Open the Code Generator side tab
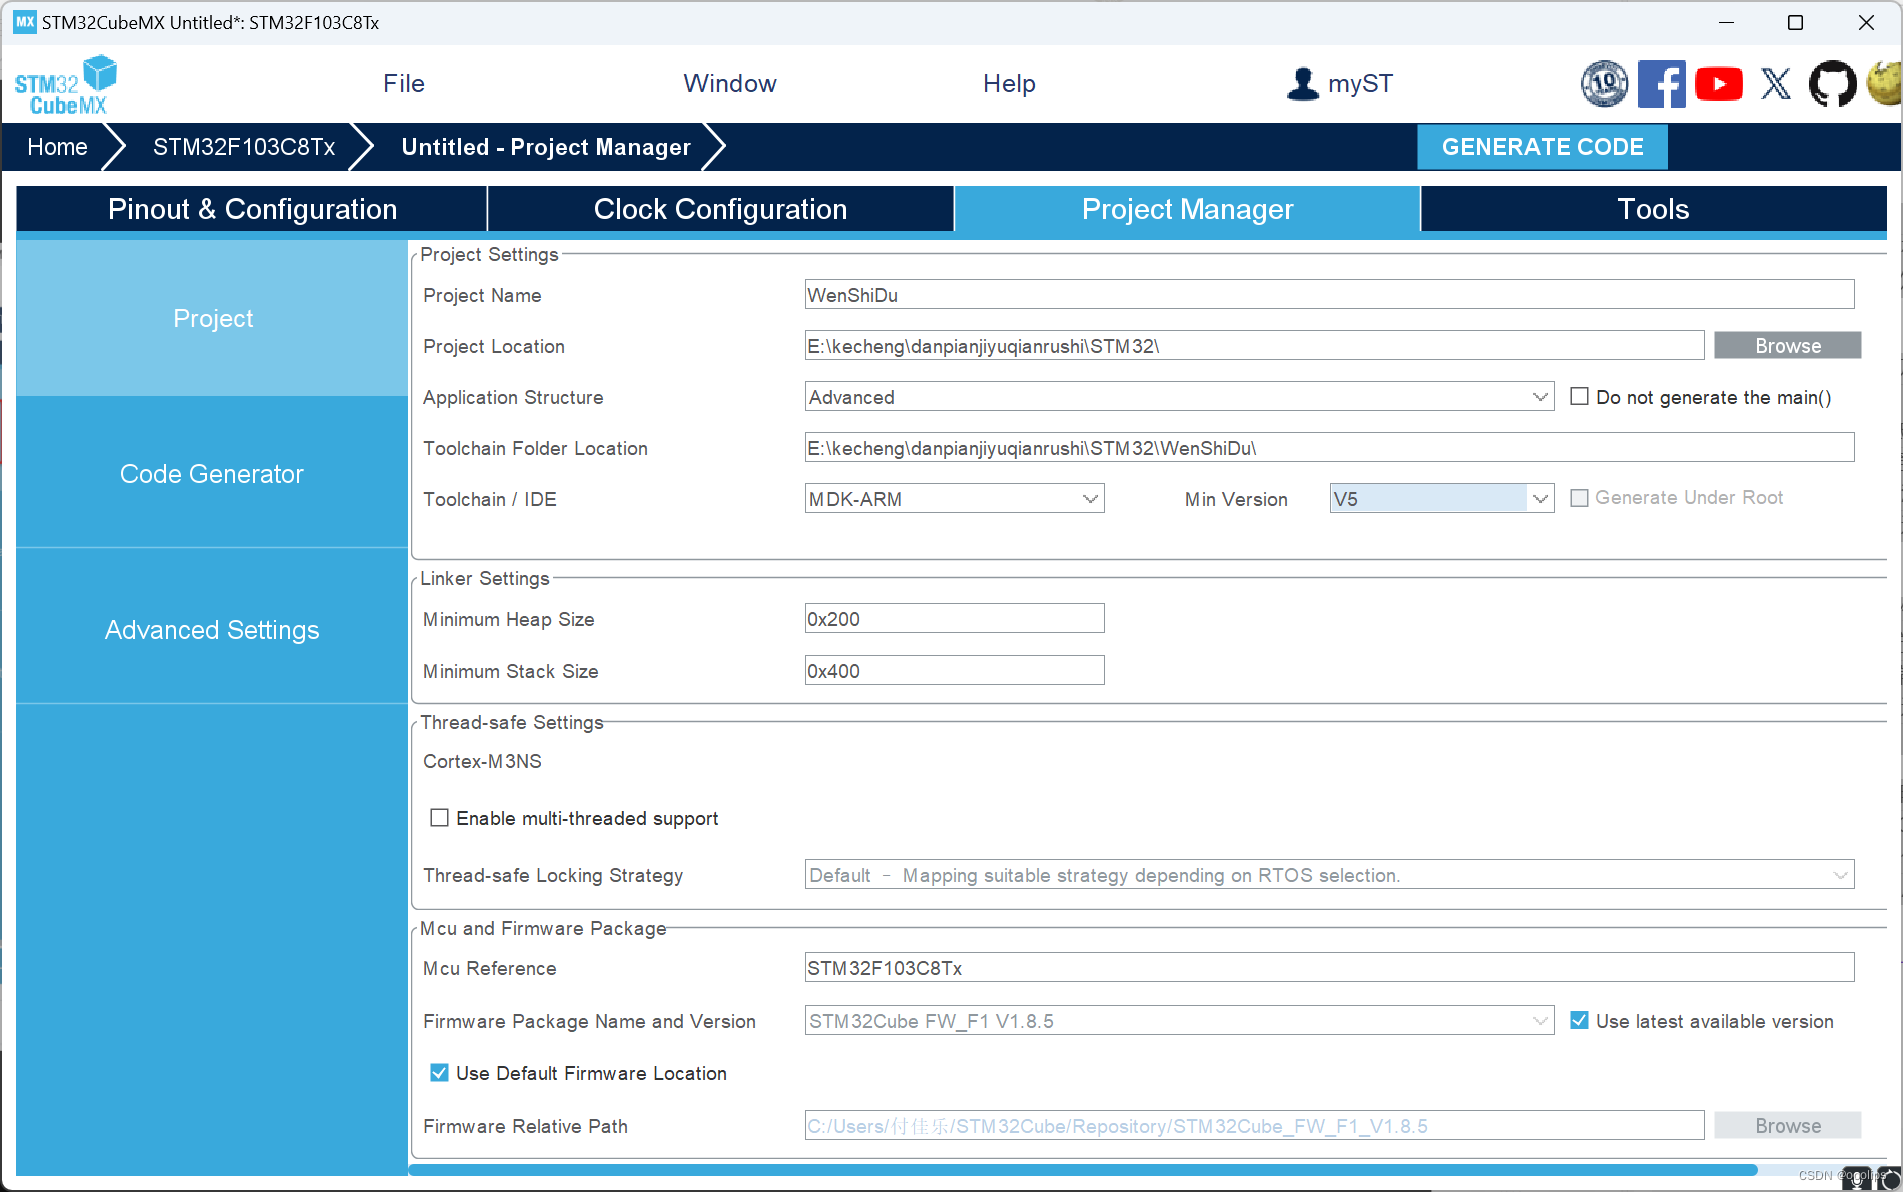The width and height of the screenshot is (1903, 1192). [x=212, y=474]
